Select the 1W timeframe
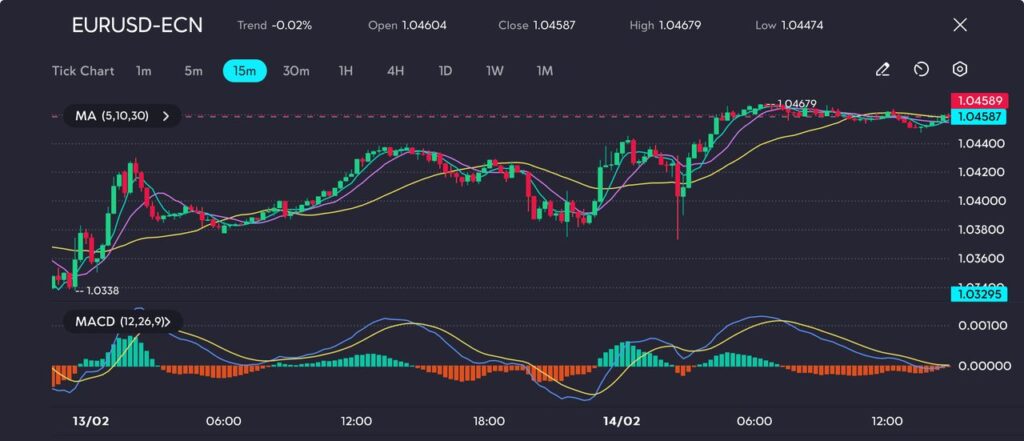Screen dimensions: 1024x441 (494, 71)
